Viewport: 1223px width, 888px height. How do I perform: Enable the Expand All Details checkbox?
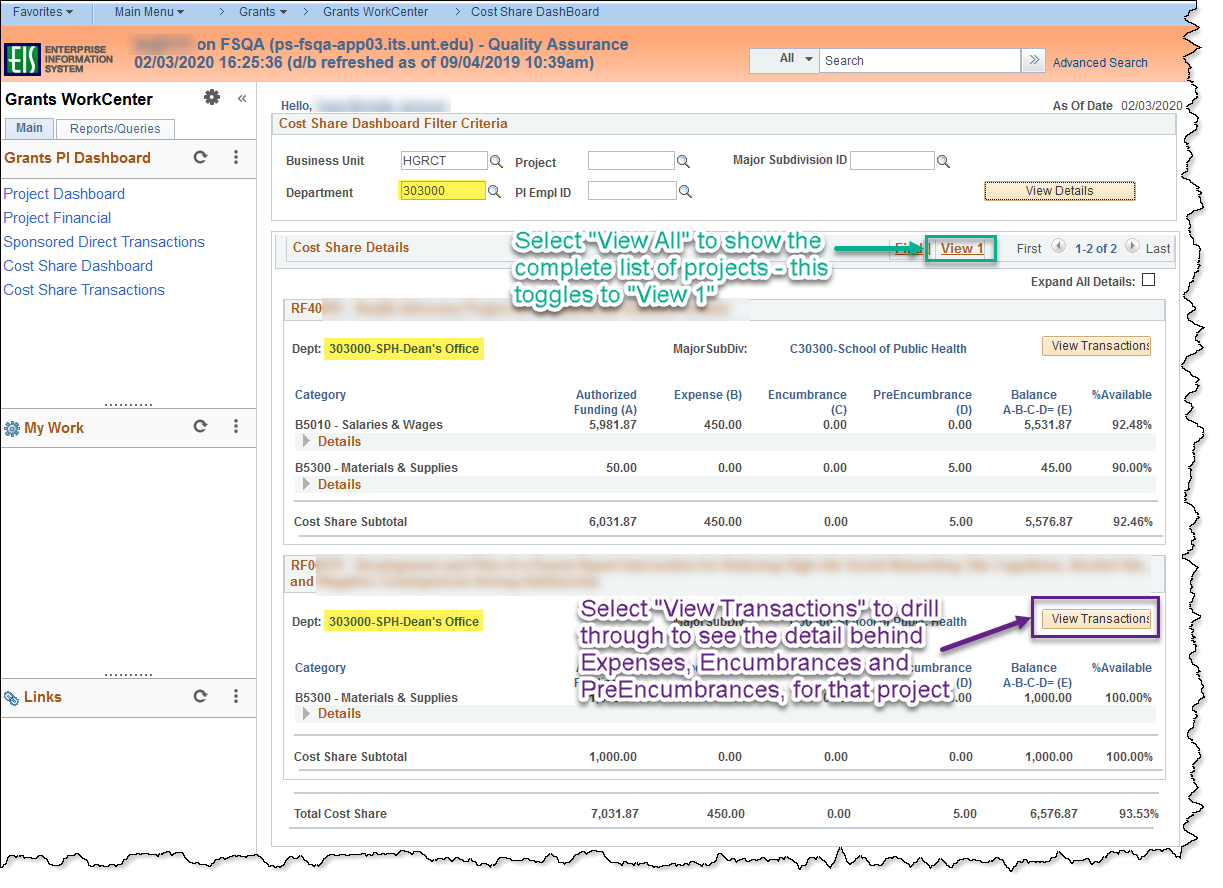coord(1149,280)
